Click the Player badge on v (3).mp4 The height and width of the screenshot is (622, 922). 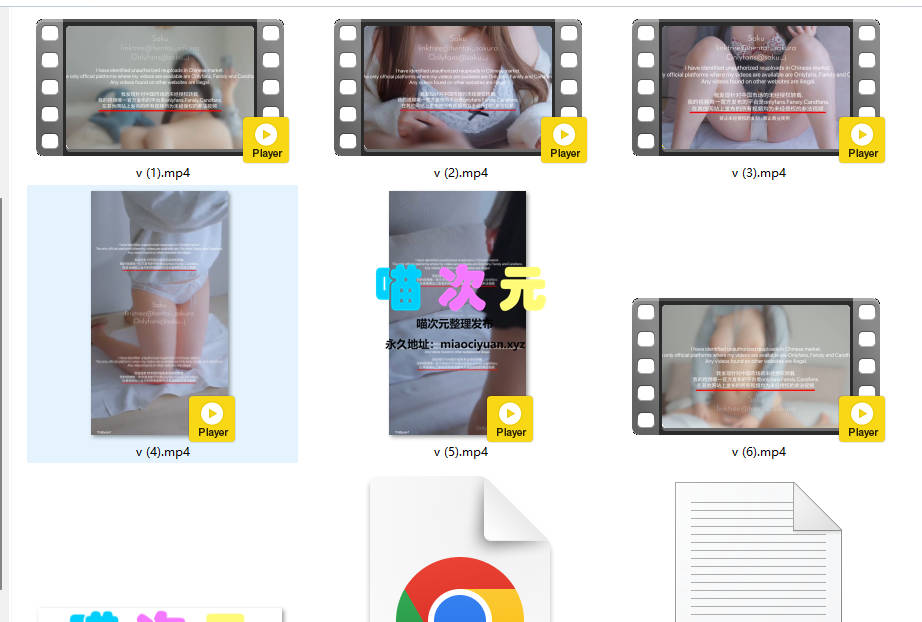click(x=863, y=140)
